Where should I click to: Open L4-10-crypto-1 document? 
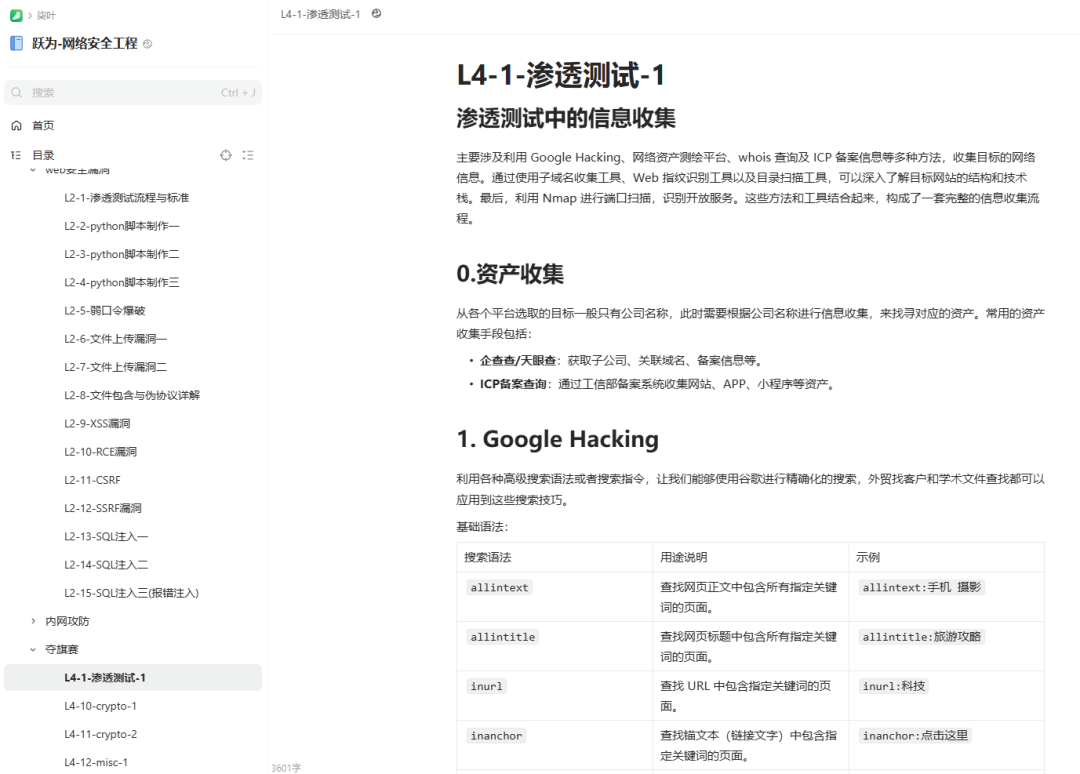[101, 706]
